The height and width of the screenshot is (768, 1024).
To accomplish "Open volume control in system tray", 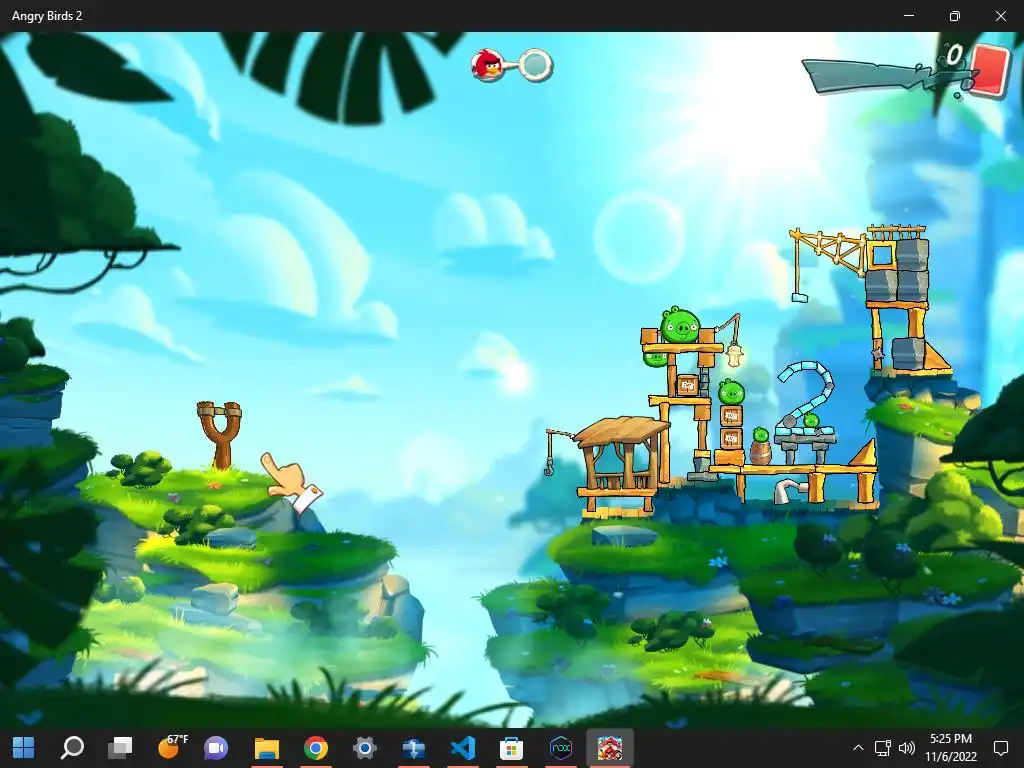I will point(906,748).
